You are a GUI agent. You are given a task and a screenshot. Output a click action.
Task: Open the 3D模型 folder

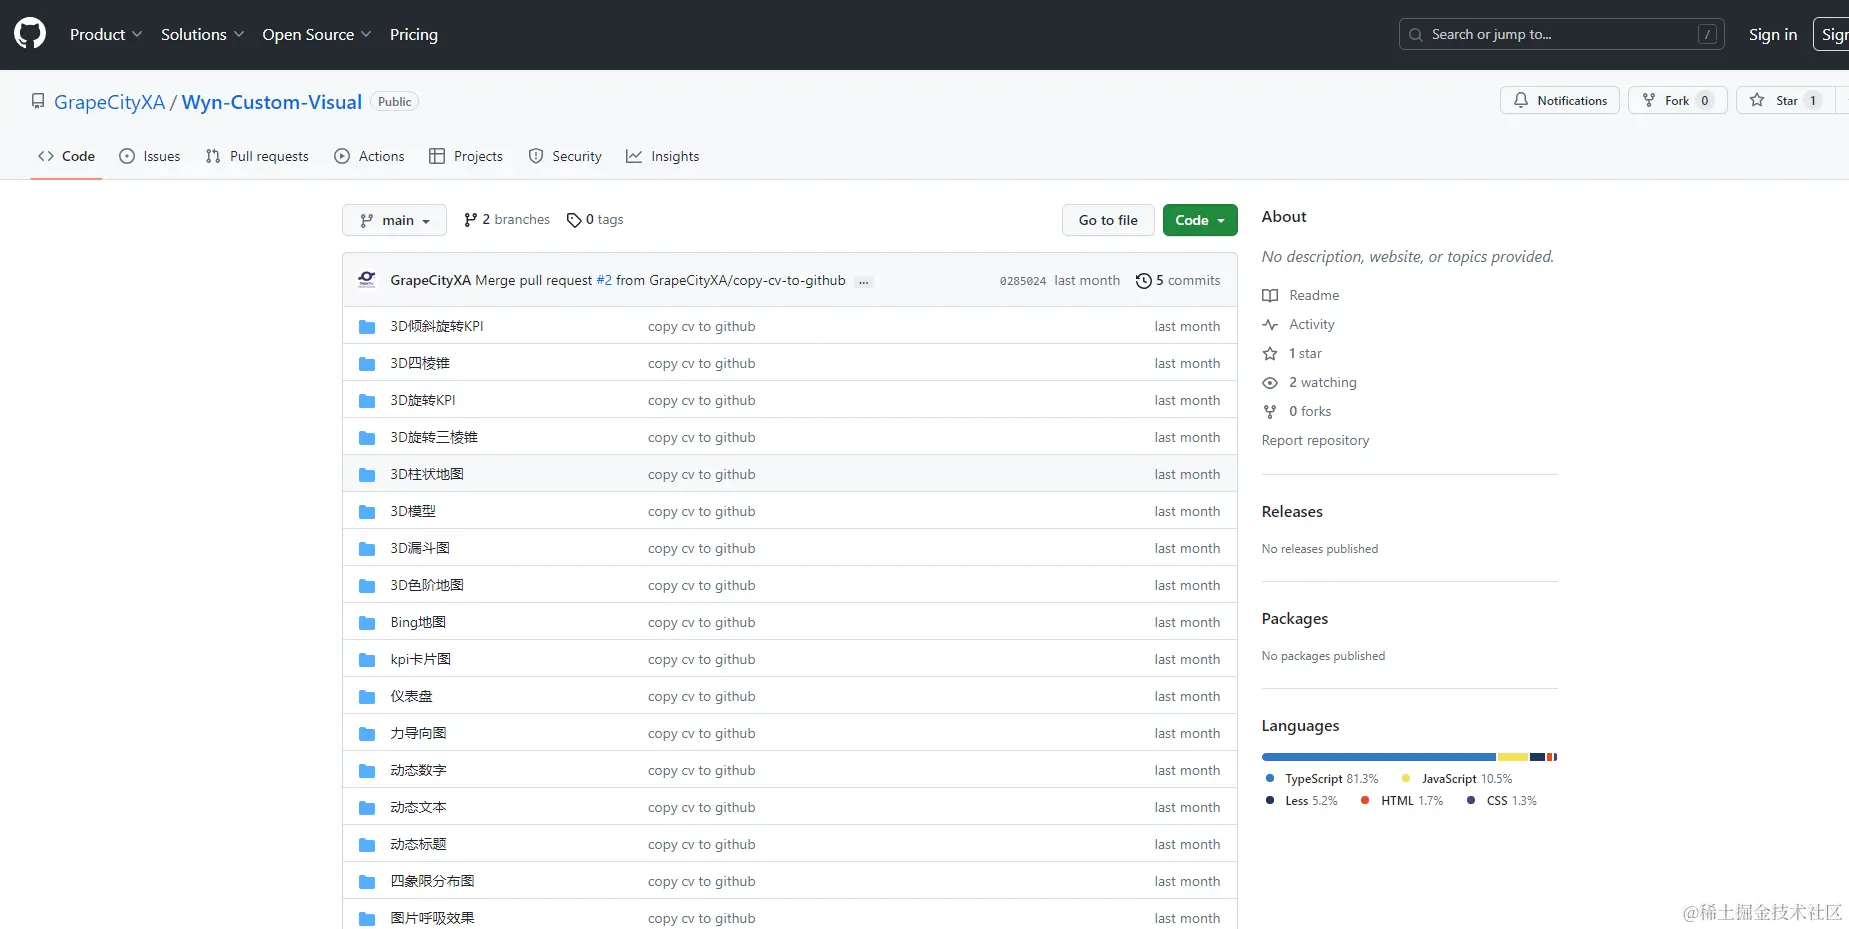[x=413, y=511]
